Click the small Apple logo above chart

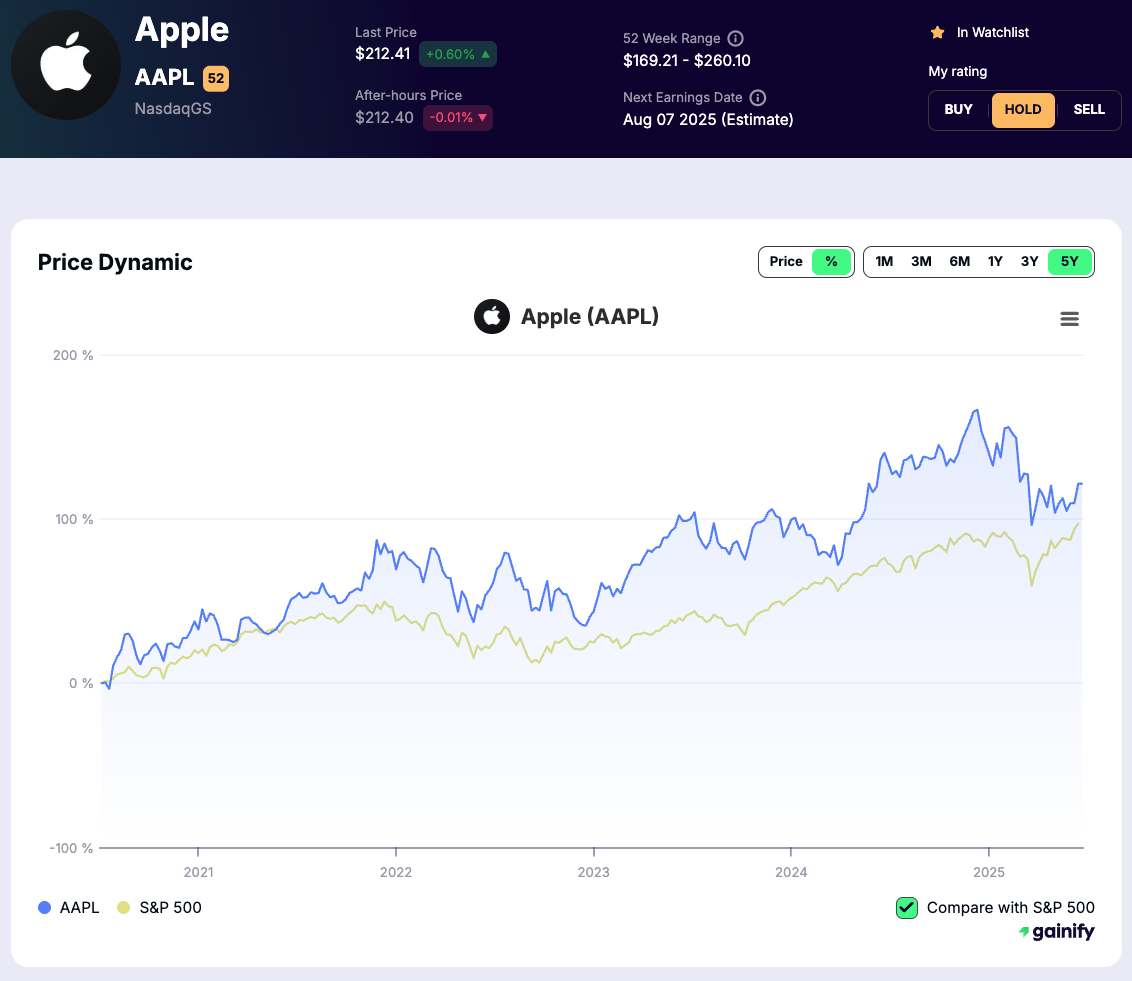(492, 316)
